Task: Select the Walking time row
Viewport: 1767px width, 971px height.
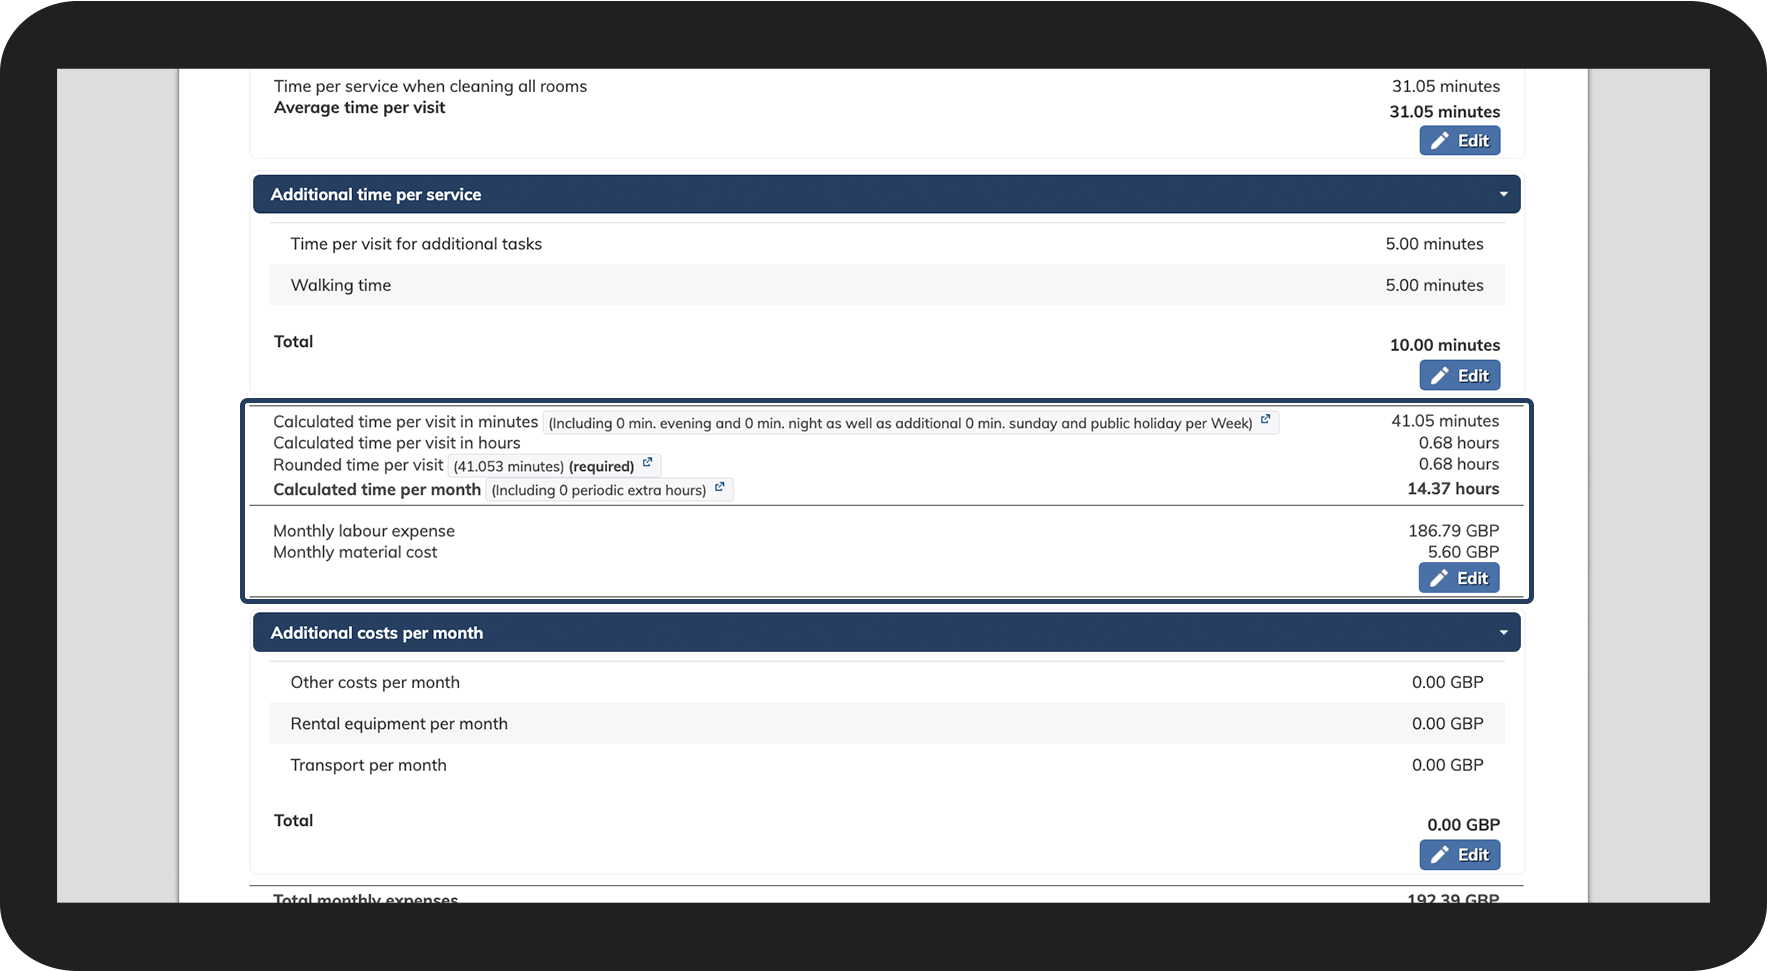Action: click(886, 285)
